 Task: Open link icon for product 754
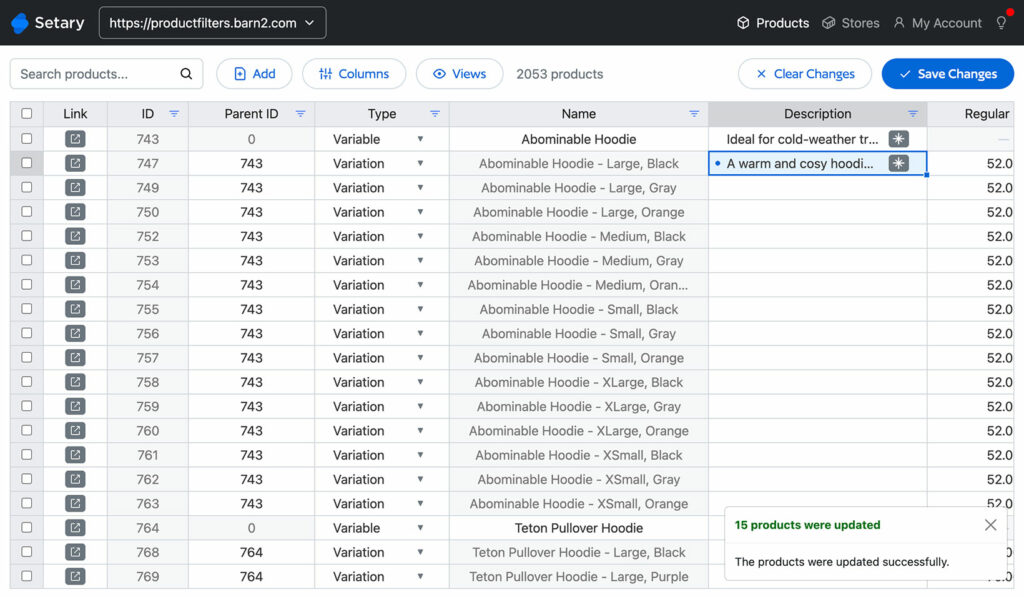click(x=75, y=285)
